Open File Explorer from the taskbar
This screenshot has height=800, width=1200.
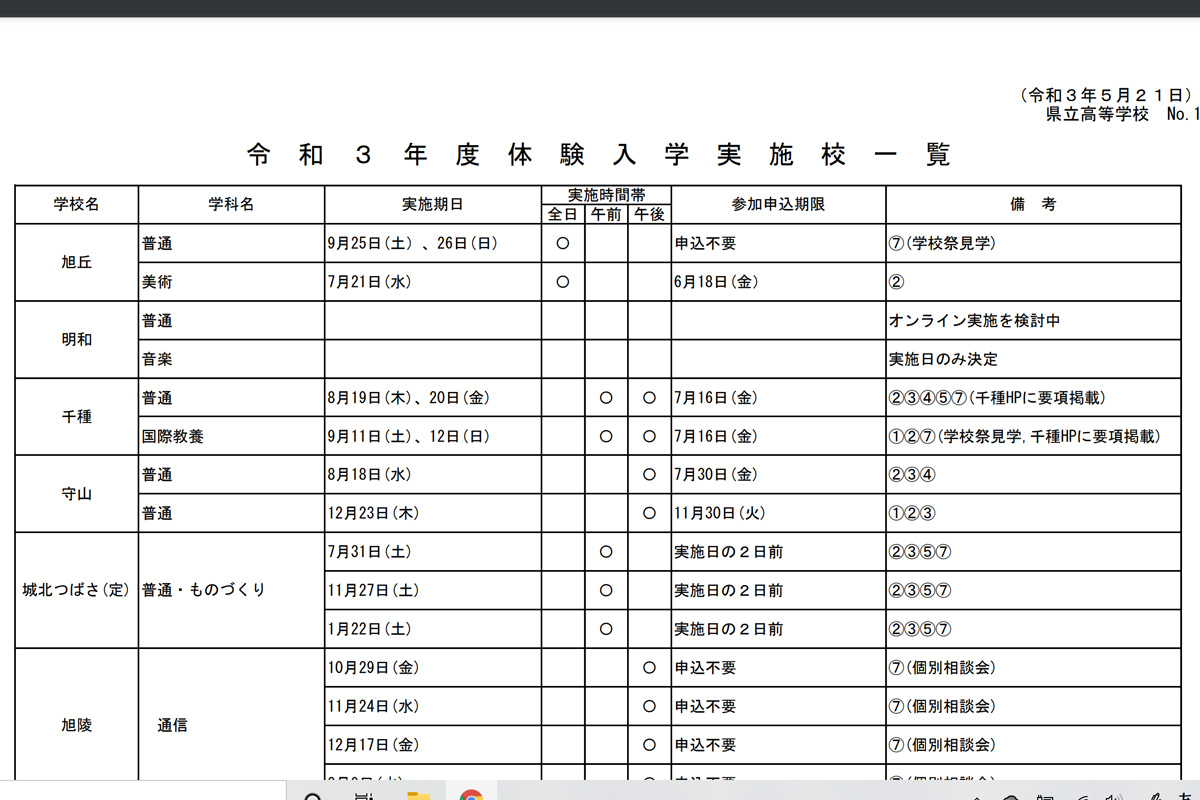point(418,796)
